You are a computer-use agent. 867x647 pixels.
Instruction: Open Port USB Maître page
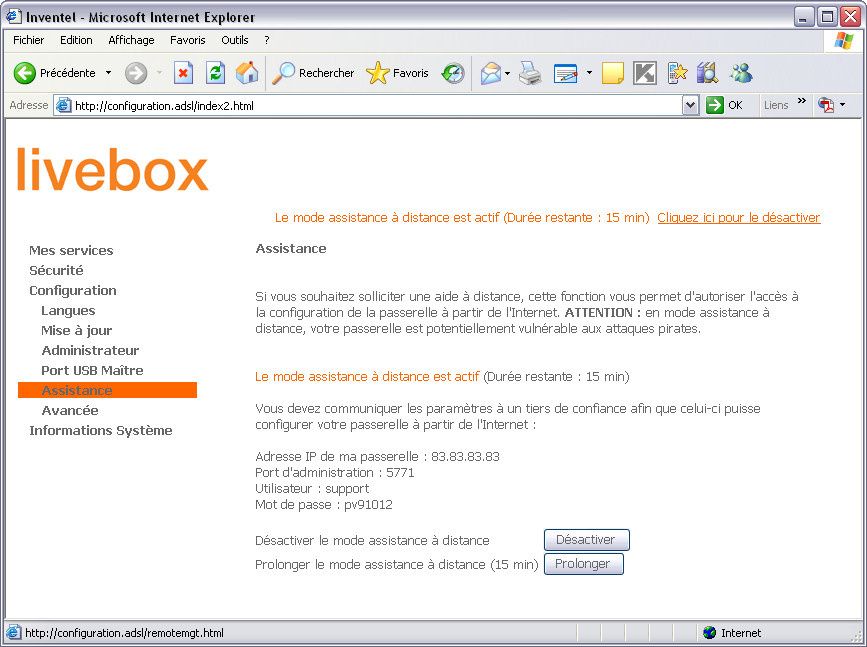92,370
